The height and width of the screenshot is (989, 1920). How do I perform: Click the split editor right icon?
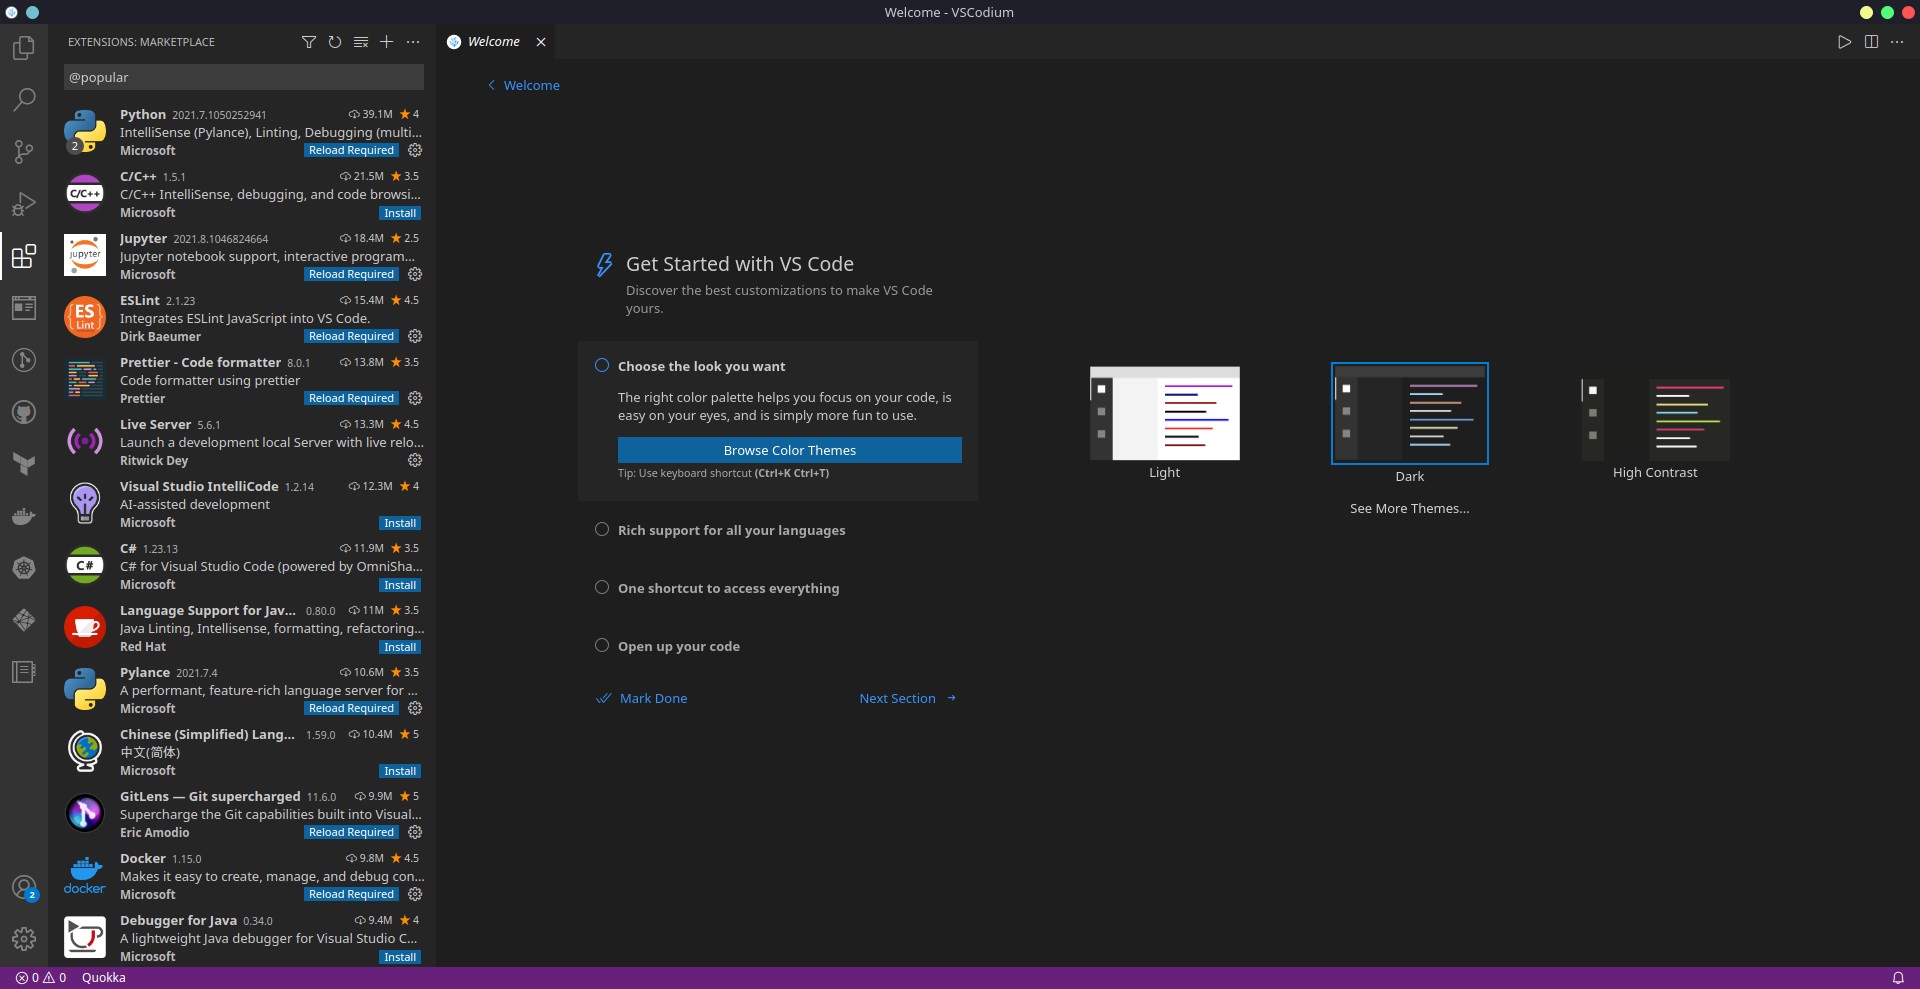[1871, 42]
